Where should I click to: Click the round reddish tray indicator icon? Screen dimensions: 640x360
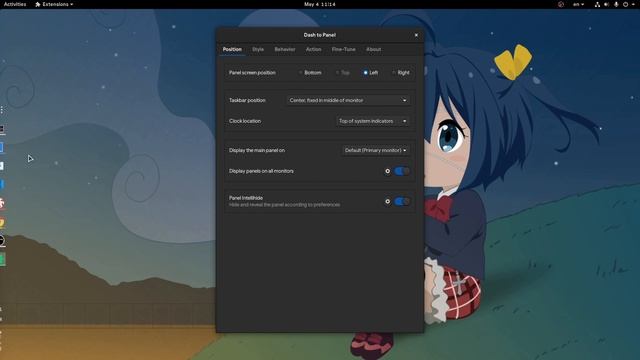(561, 4)
